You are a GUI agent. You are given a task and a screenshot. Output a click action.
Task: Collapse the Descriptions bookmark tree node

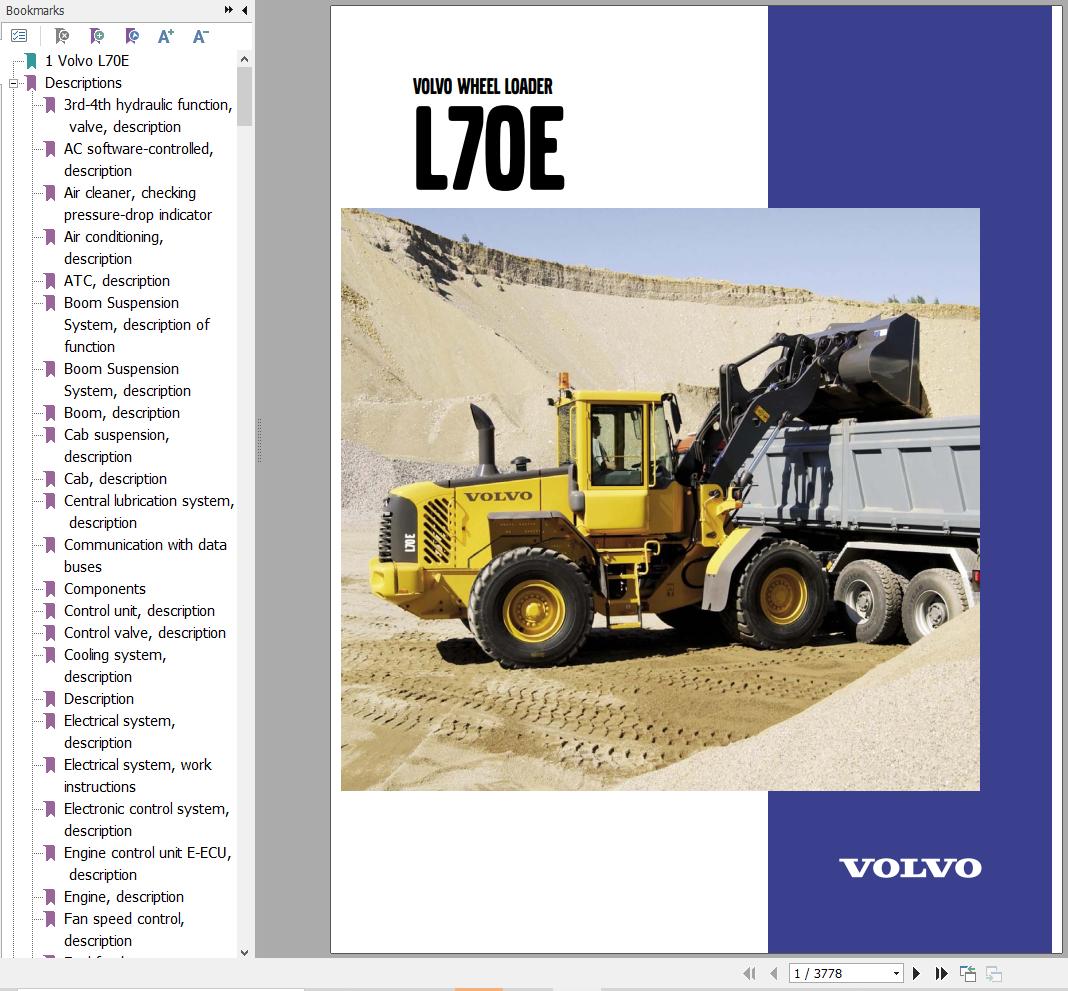point(13,83)
